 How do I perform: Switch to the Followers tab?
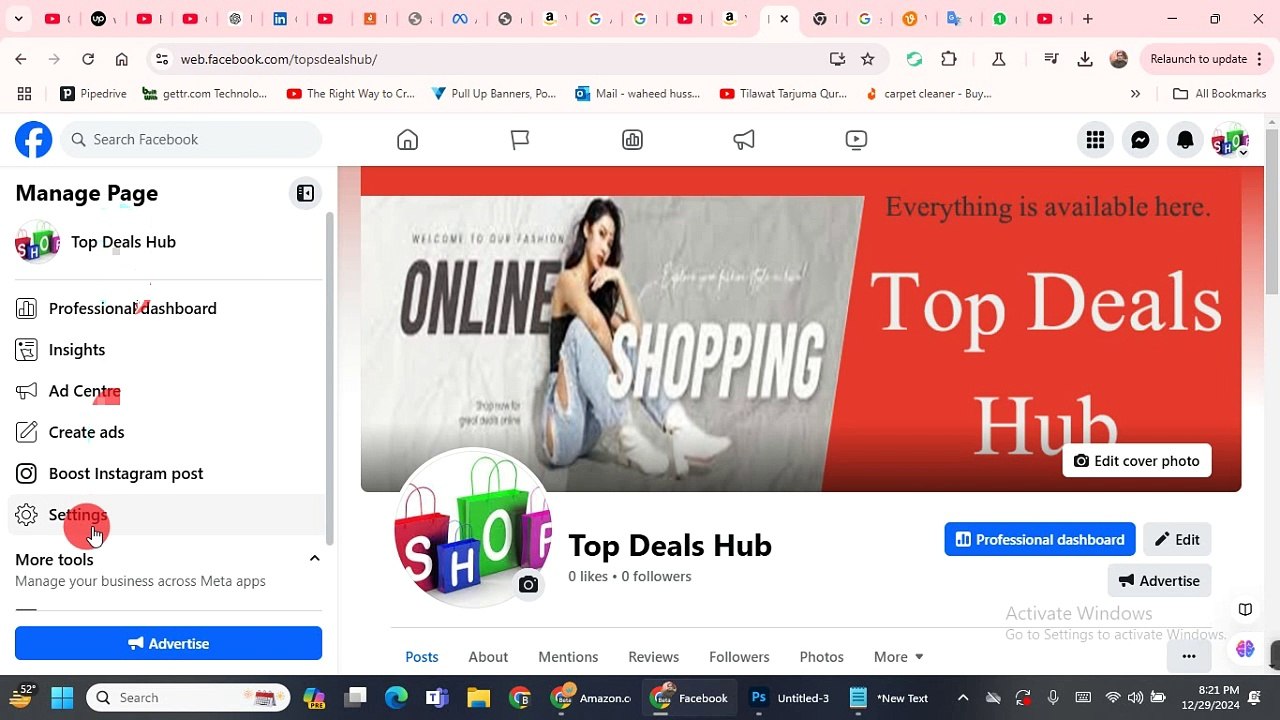pyautogui.click(x=739, y=657)
